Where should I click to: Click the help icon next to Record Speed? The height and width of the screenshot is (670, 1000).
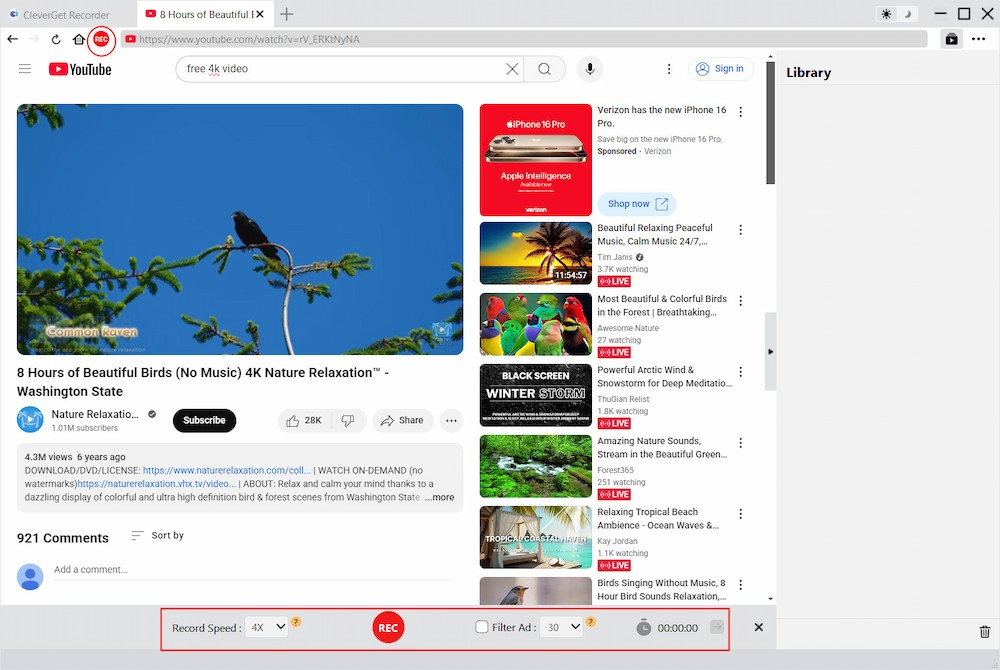pos(296,622)
